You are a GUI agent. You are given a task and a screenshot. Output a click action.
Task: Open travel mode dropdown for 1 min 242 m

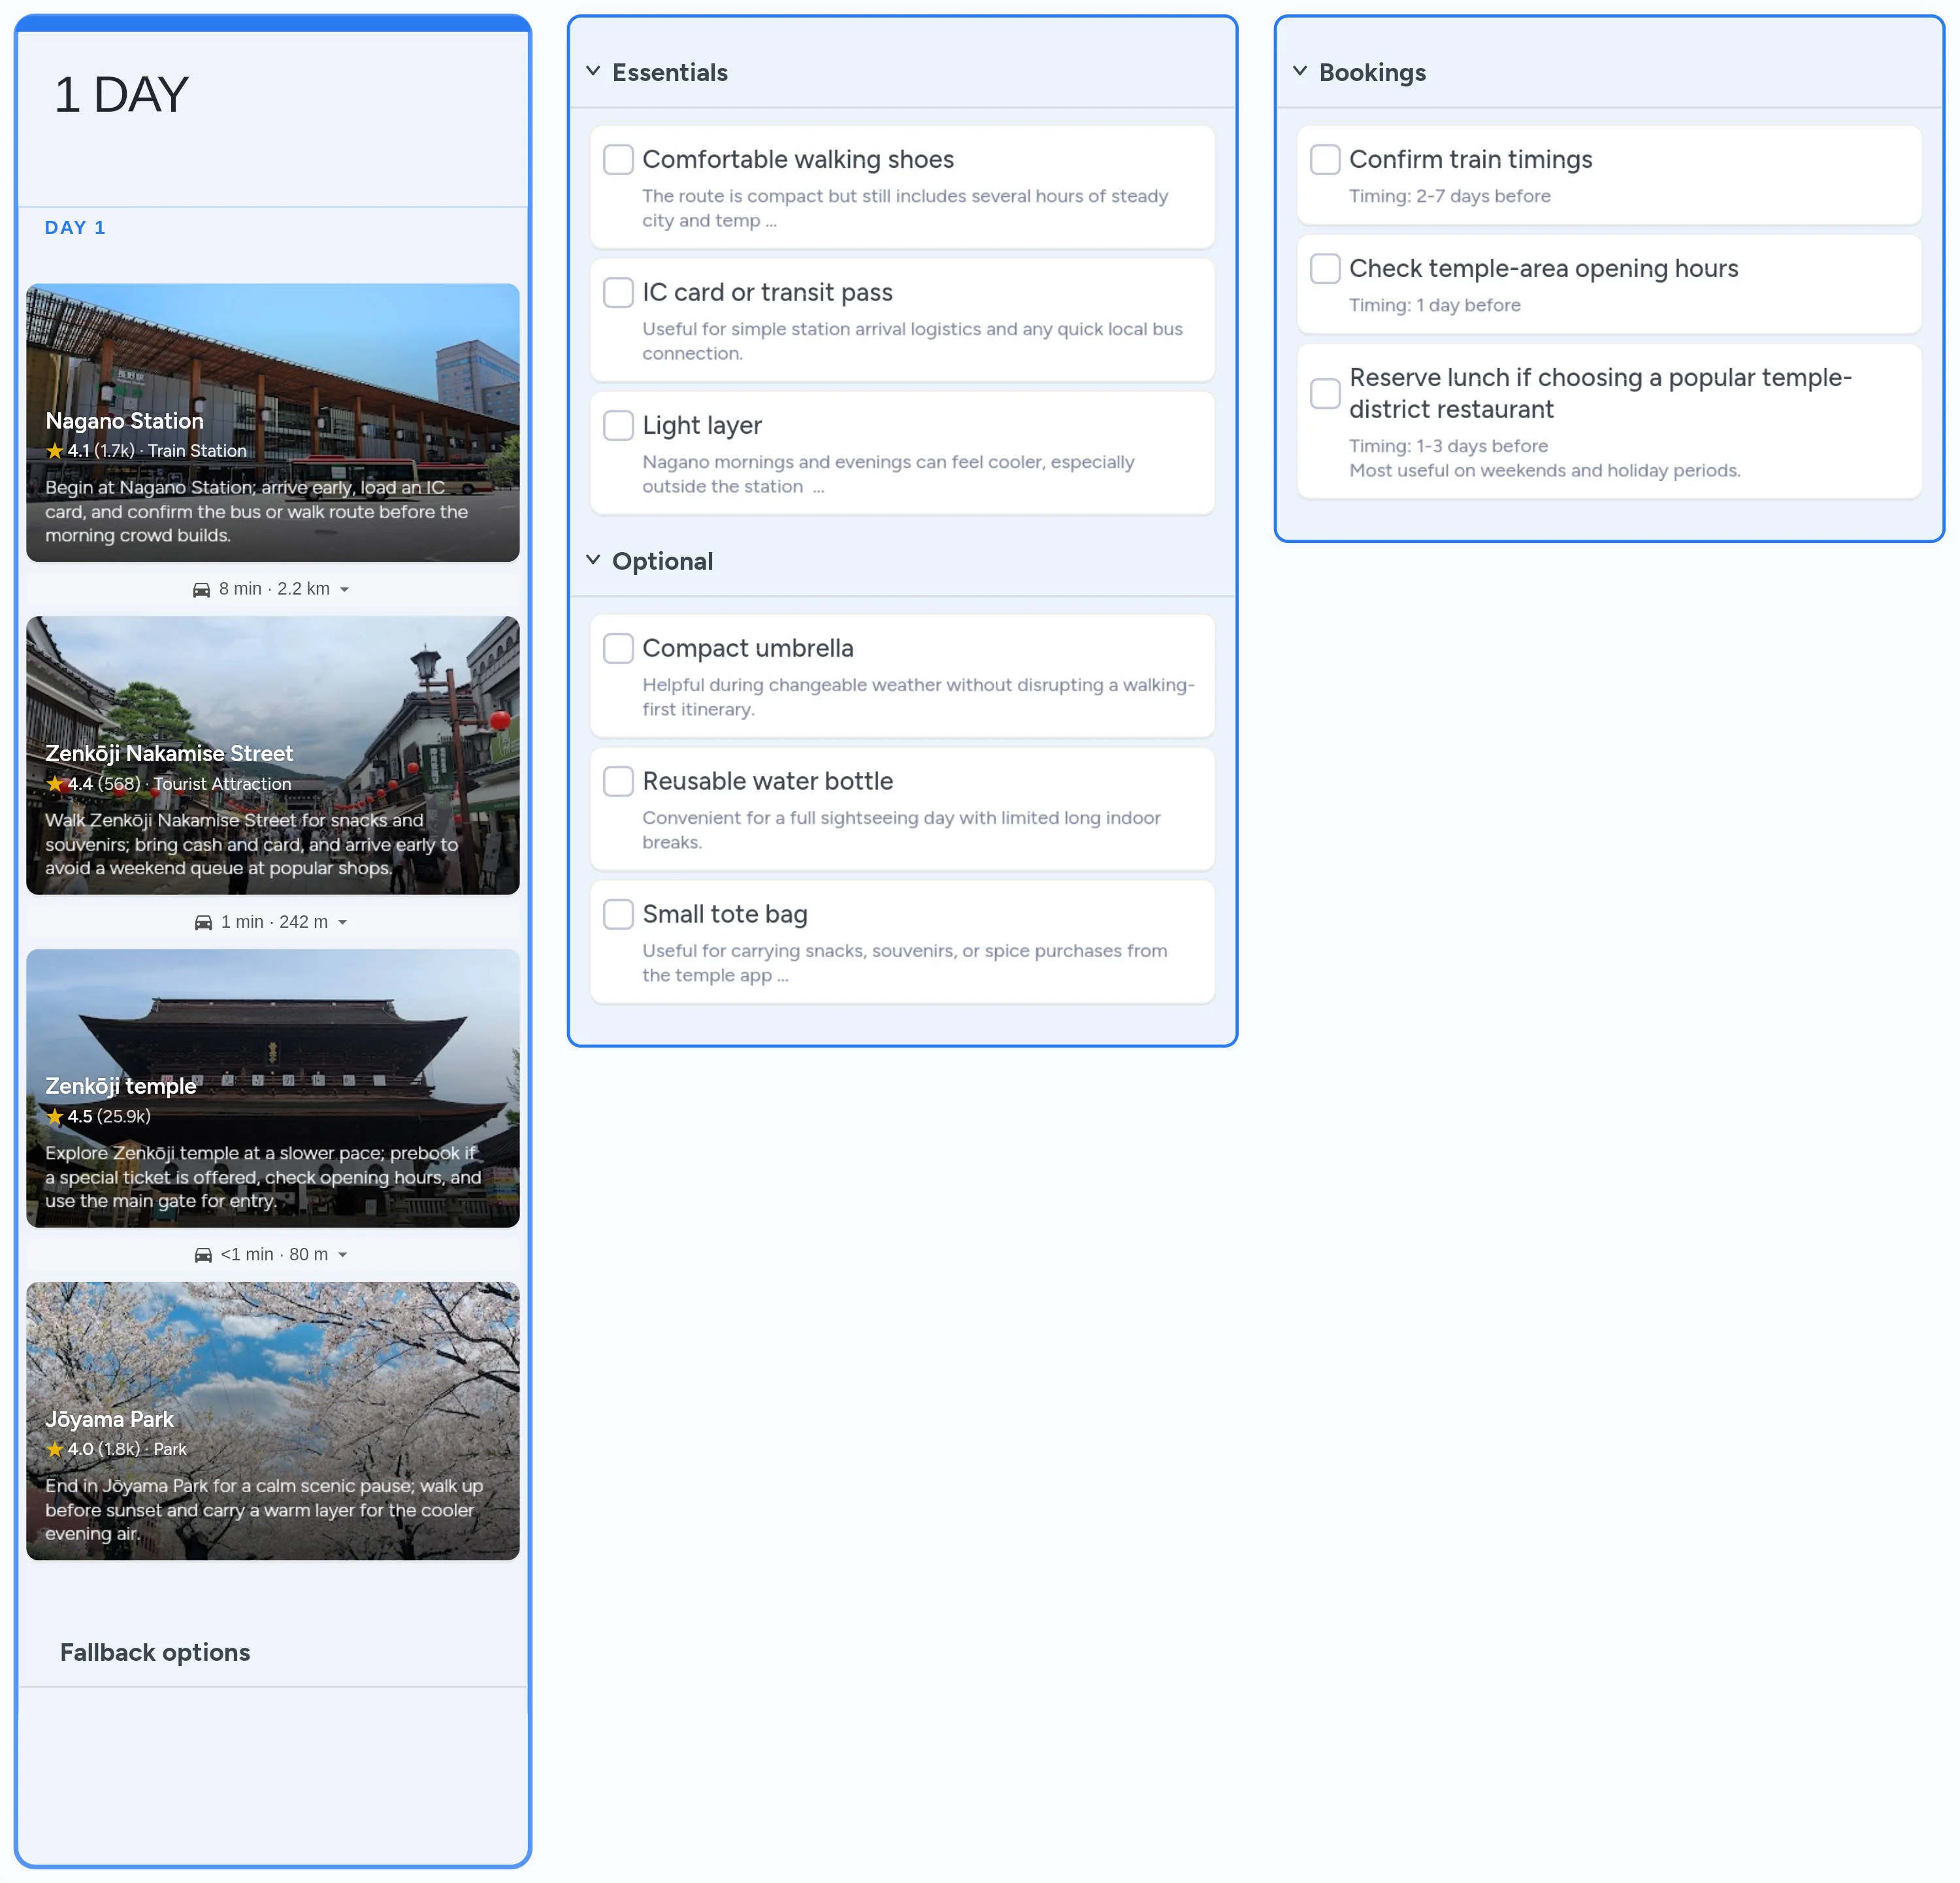(342, 922)
